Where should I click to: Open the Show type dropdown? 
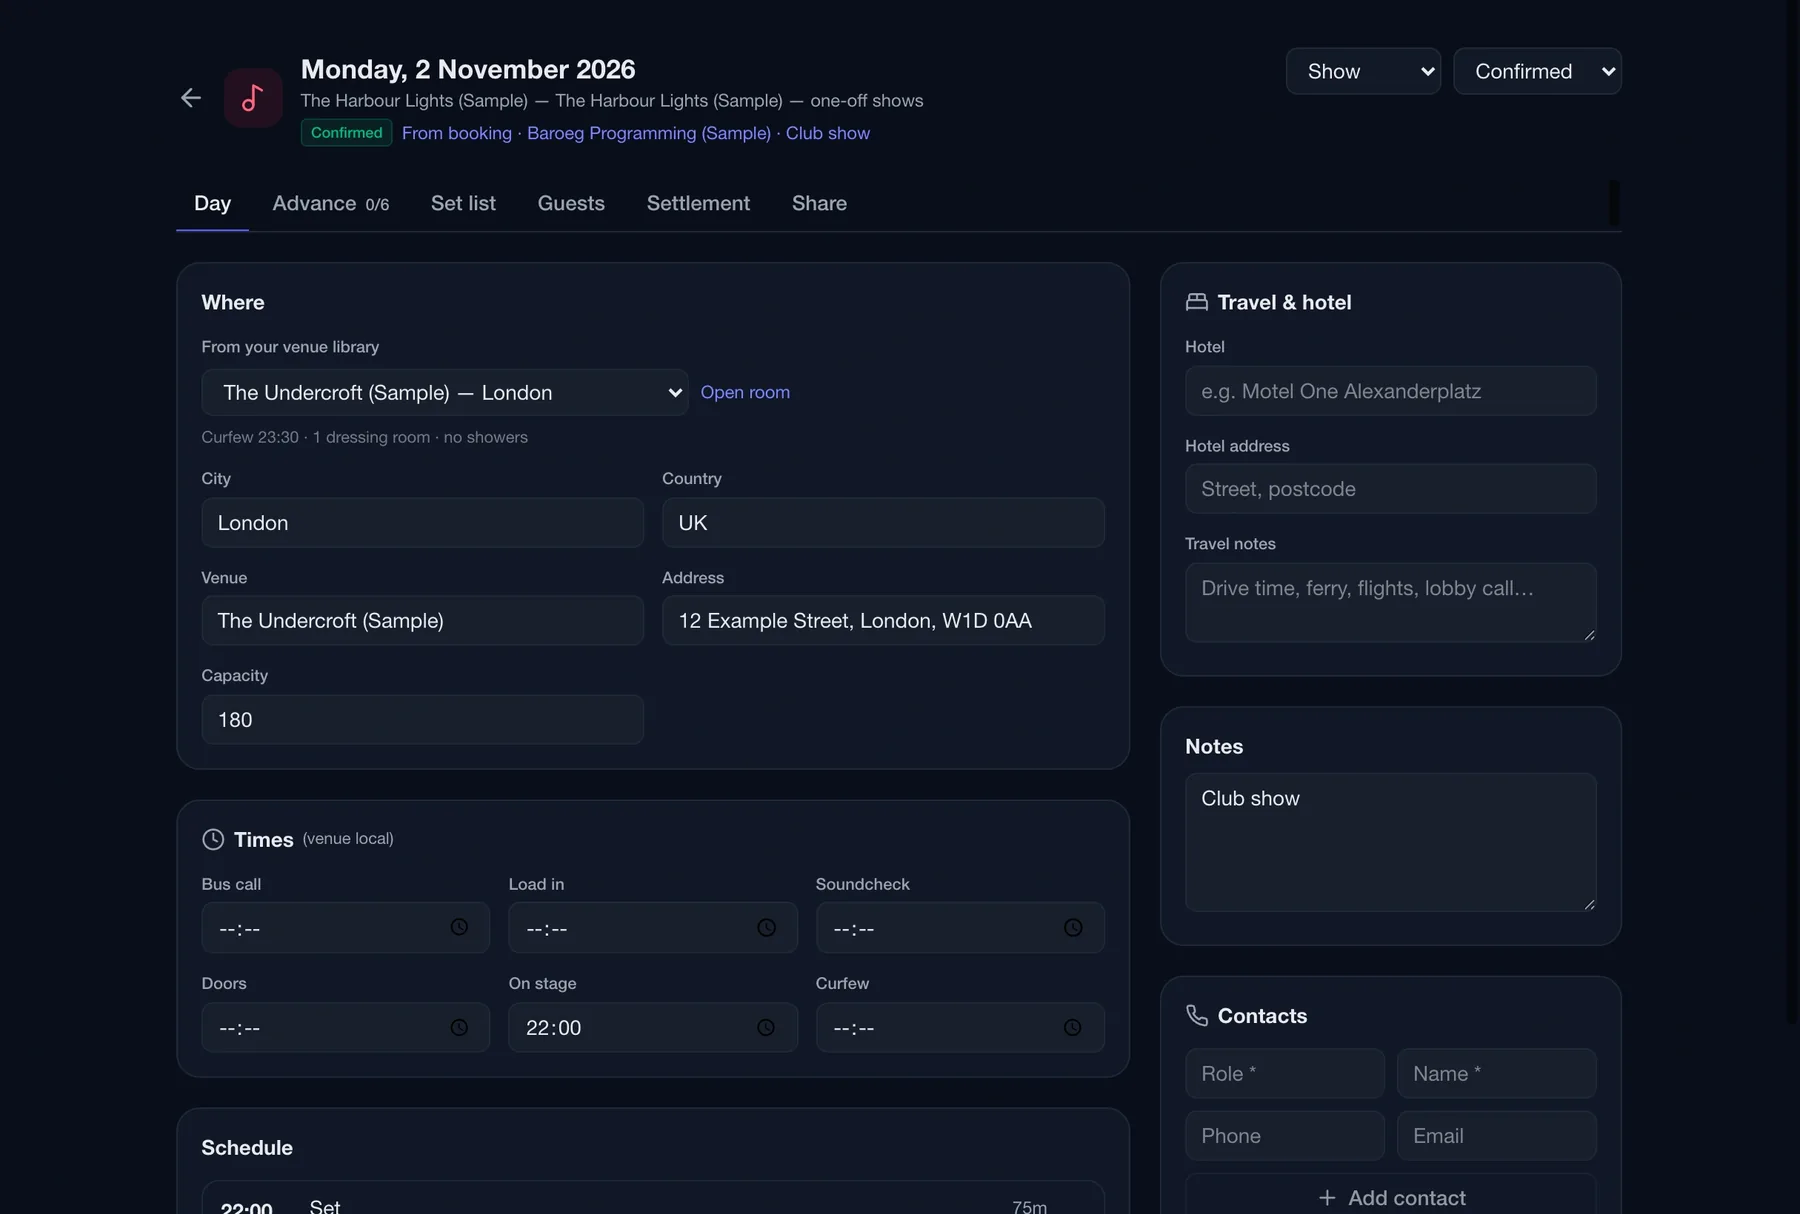(x=1363, y=71)
